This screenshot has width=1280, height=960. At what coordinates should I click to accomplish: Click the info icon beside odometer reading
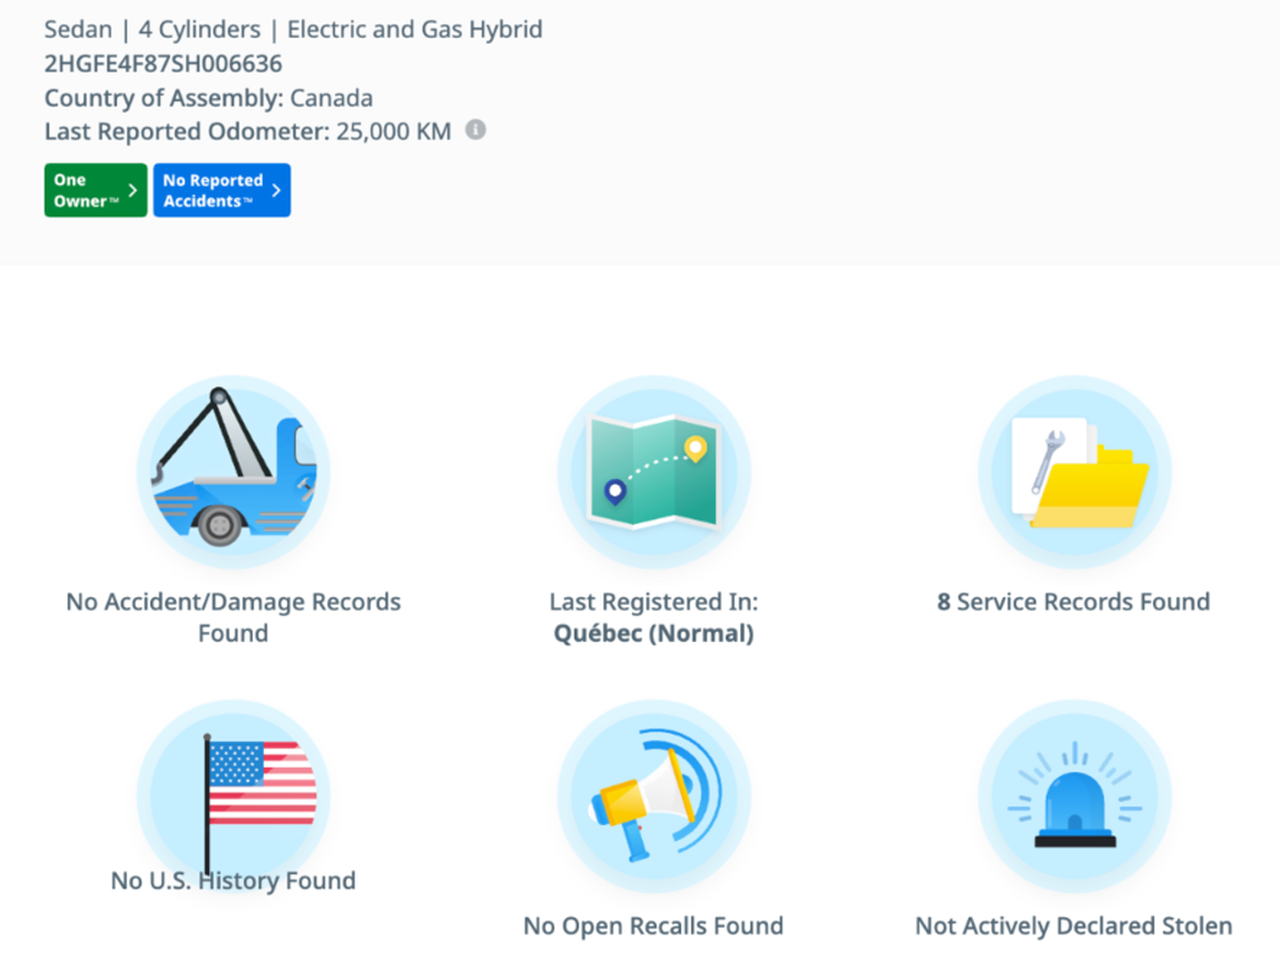coord(476,130)
